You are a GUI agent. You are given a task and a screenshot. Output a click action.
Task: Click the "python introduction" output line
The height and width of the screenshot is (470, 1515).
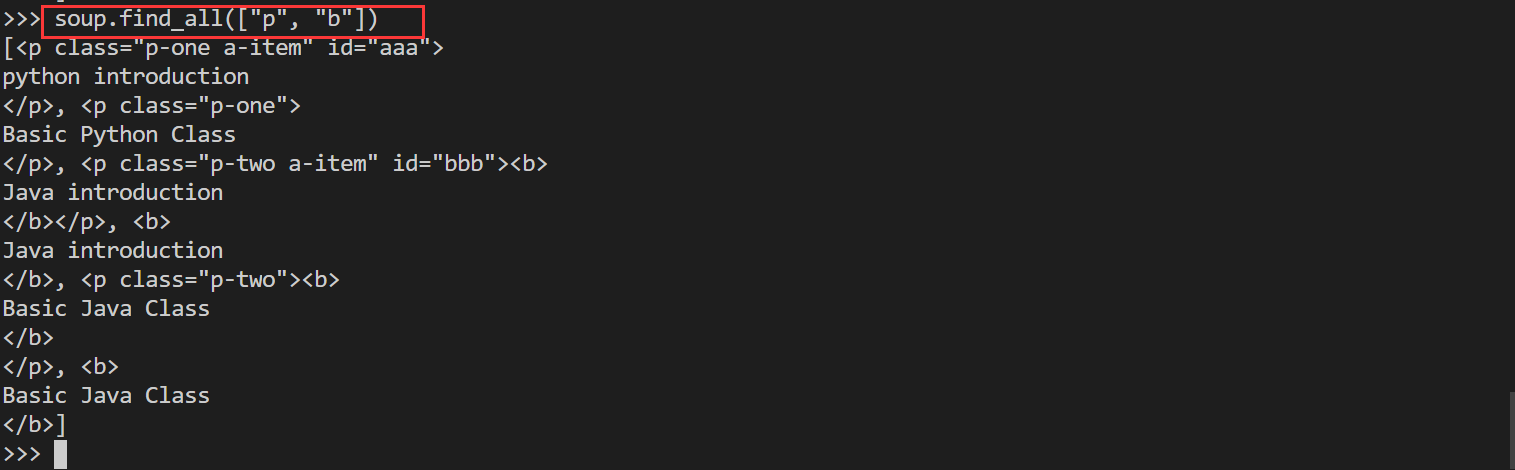tap(126, 77)
